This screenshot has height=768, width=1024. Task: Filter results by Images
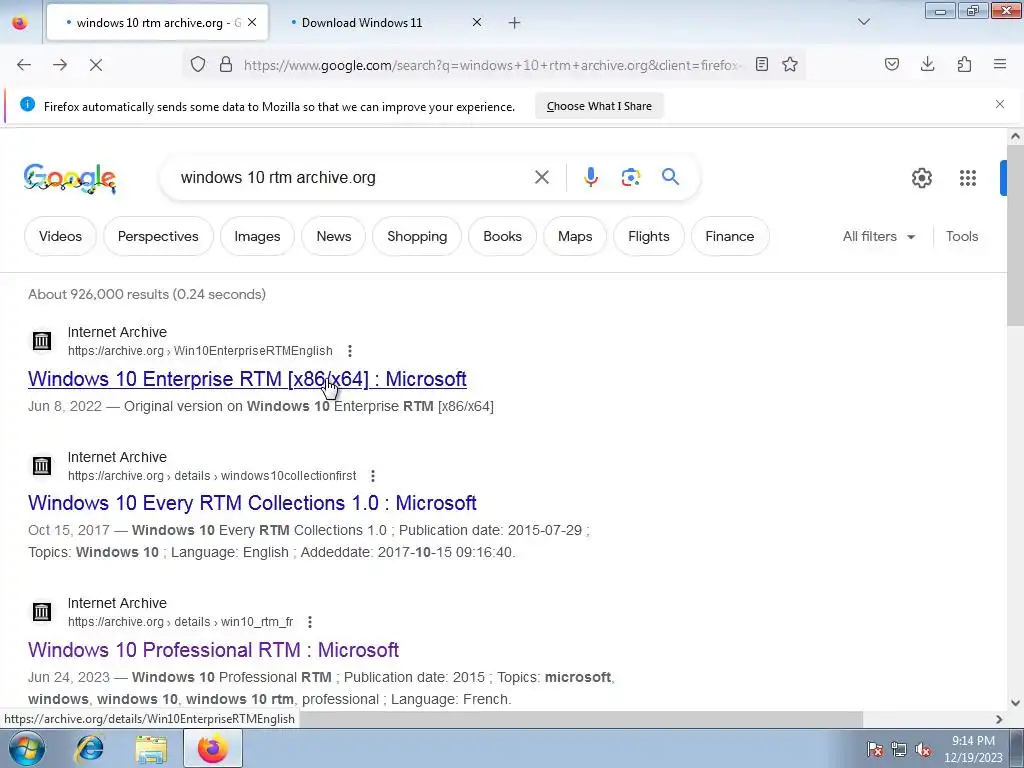click(x=257, y=236)
